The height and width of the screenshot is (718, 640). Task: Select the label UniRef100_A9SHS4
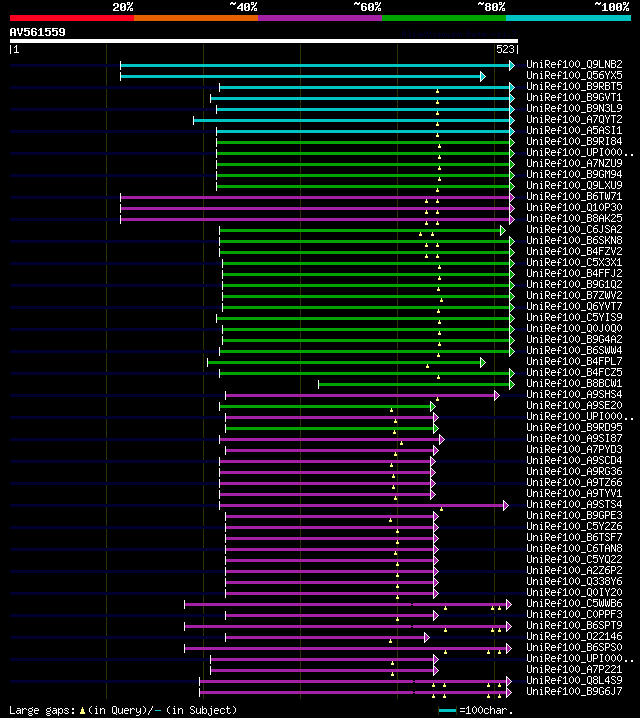point(574,394)
